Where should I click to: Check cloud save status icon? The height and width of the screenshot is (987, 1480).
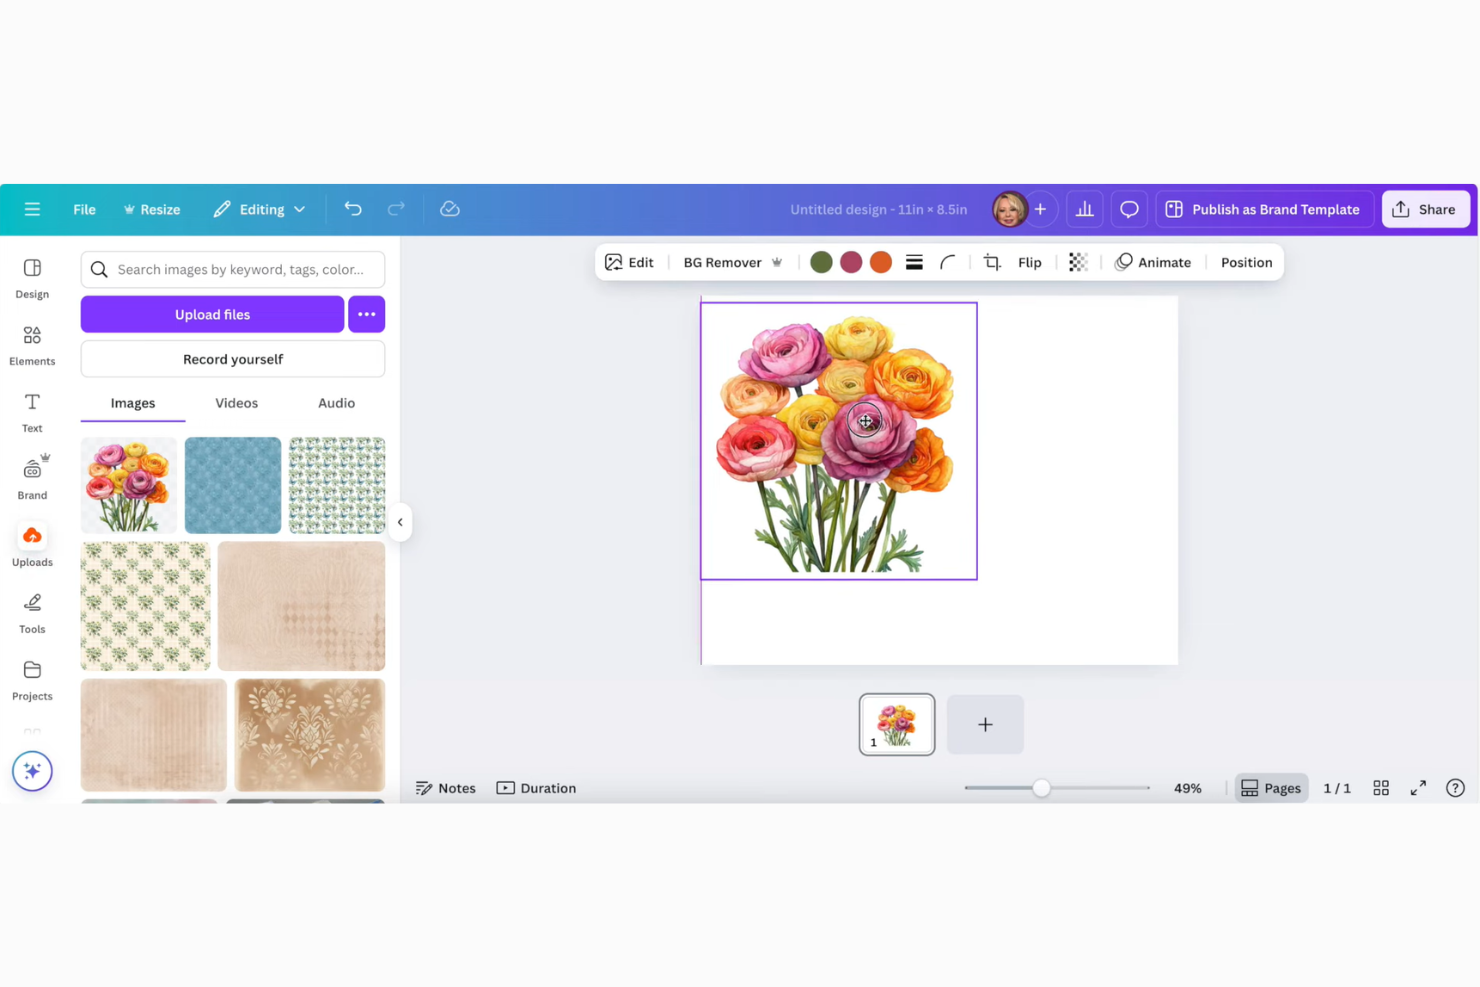(450, 209)
